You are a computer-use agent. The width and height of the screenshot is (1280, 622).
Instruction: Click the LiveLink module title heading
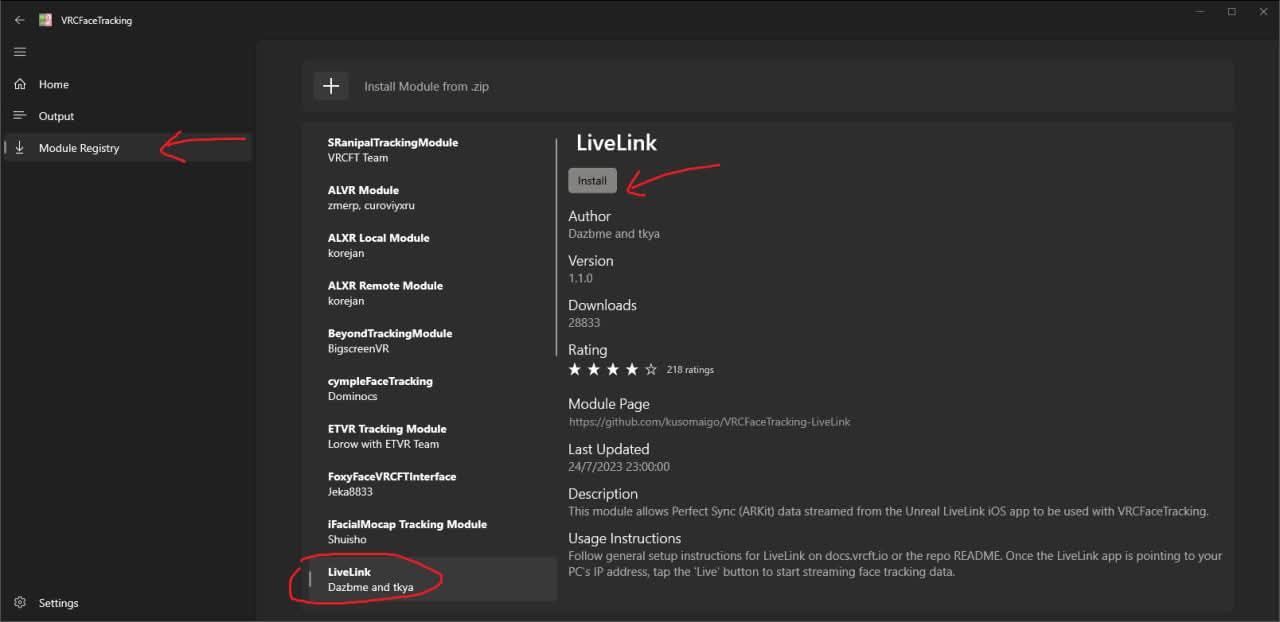pos(617,143)
